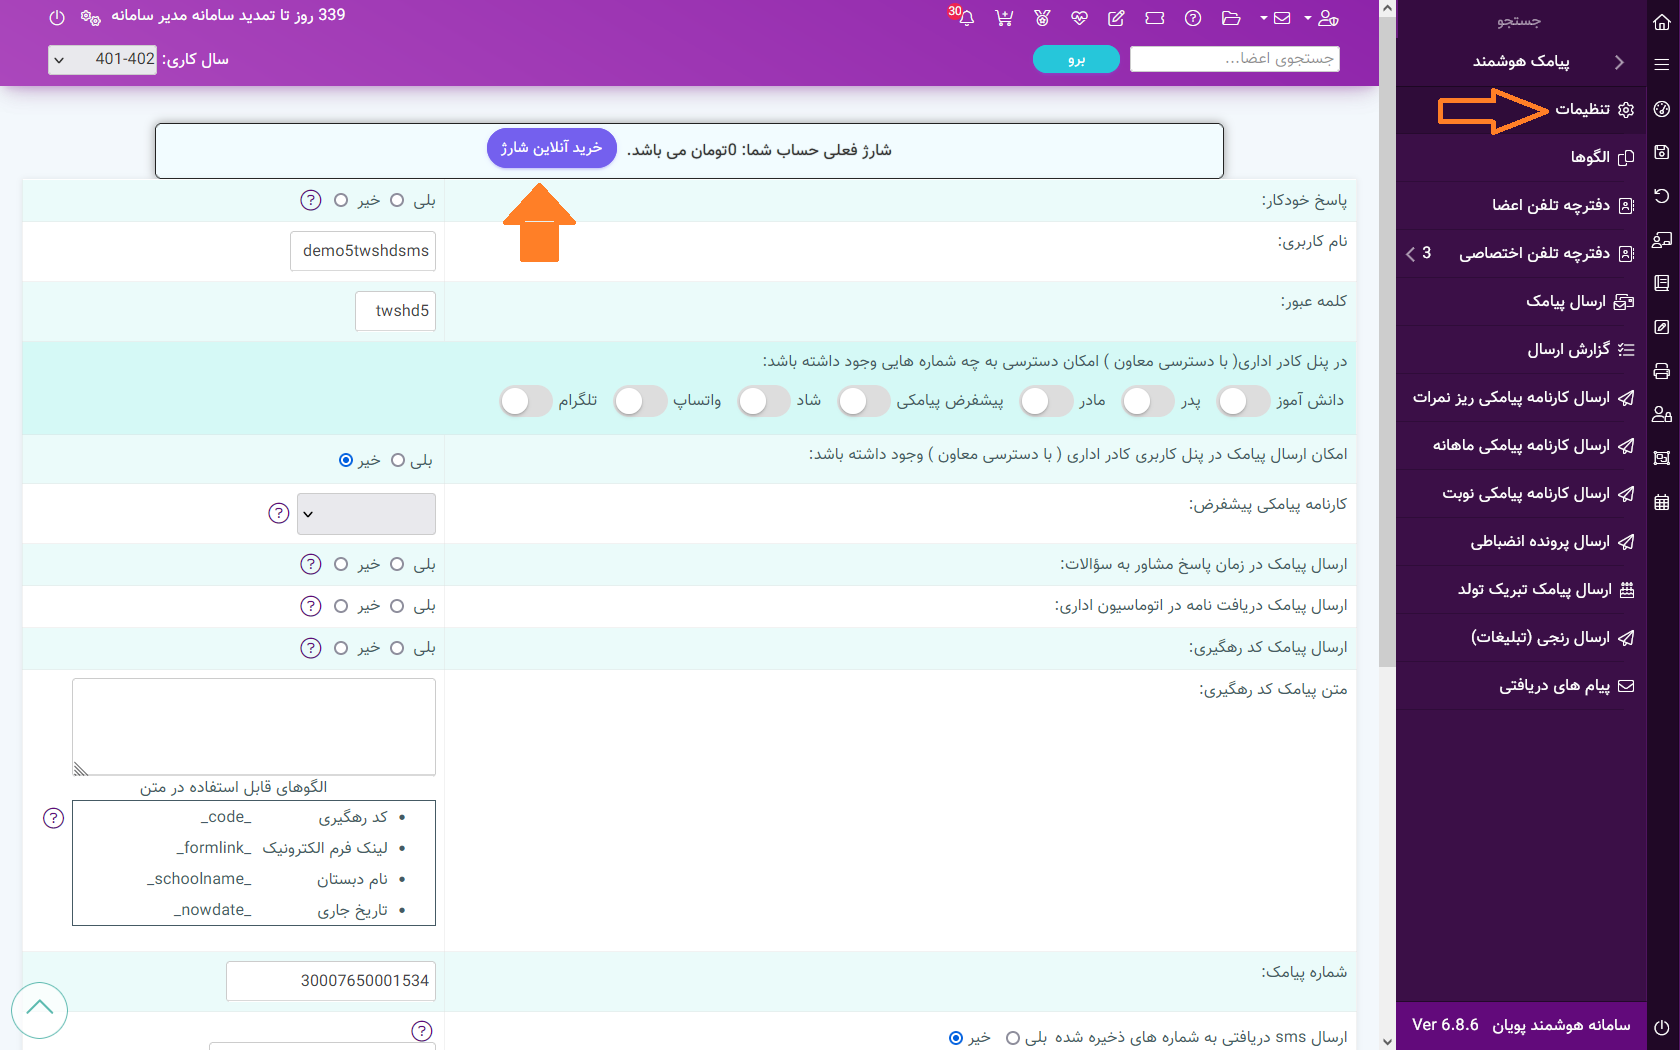
Task: Open the calendar icon in sidebar strip
Action: tap(1662, 502)
